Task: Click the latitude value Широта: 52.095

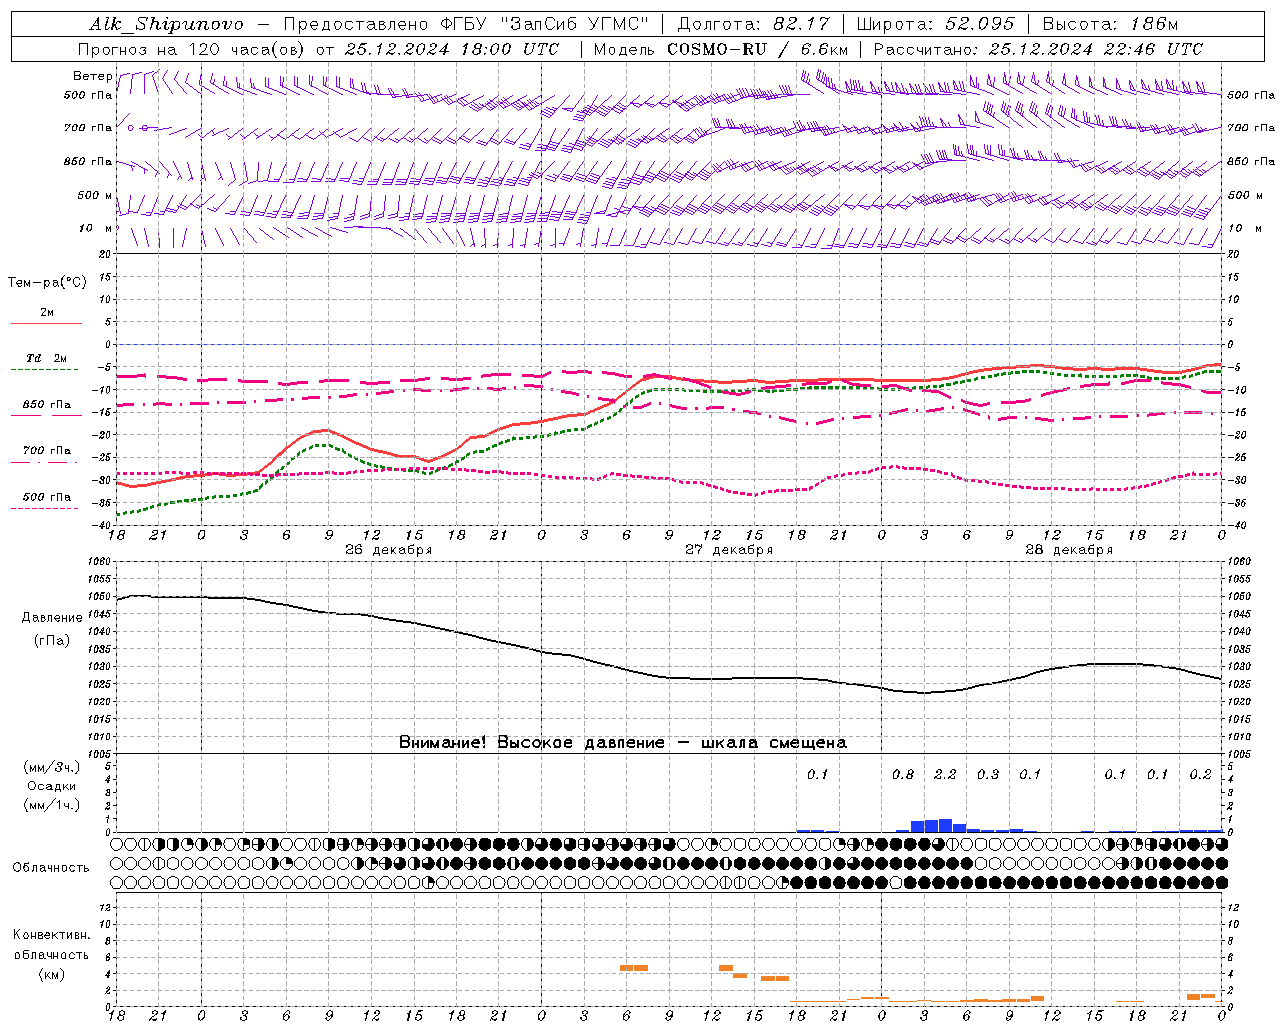Action: 936,24
